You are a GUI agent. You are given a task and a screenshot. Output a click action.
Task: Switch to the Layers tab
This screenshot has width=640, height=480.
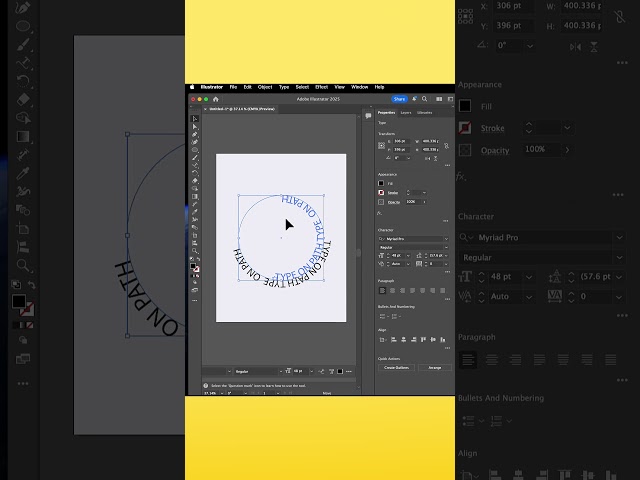tap(406, 113)
